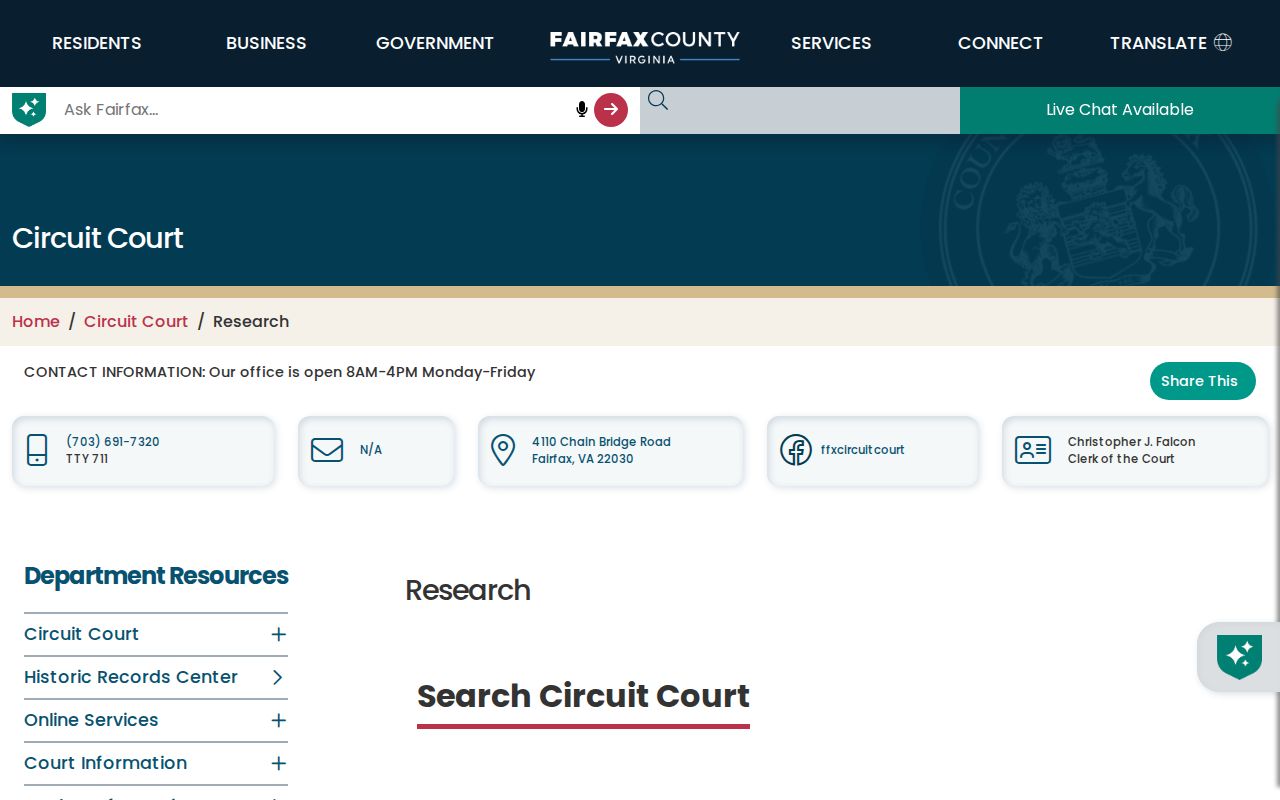
Task: Click the contact information office hours text
Action: click(280, 372)
